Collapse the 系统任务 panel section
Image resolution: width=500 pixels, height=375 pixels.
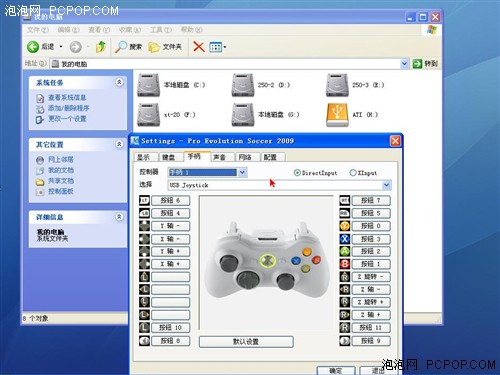click(x=119, y=82)
